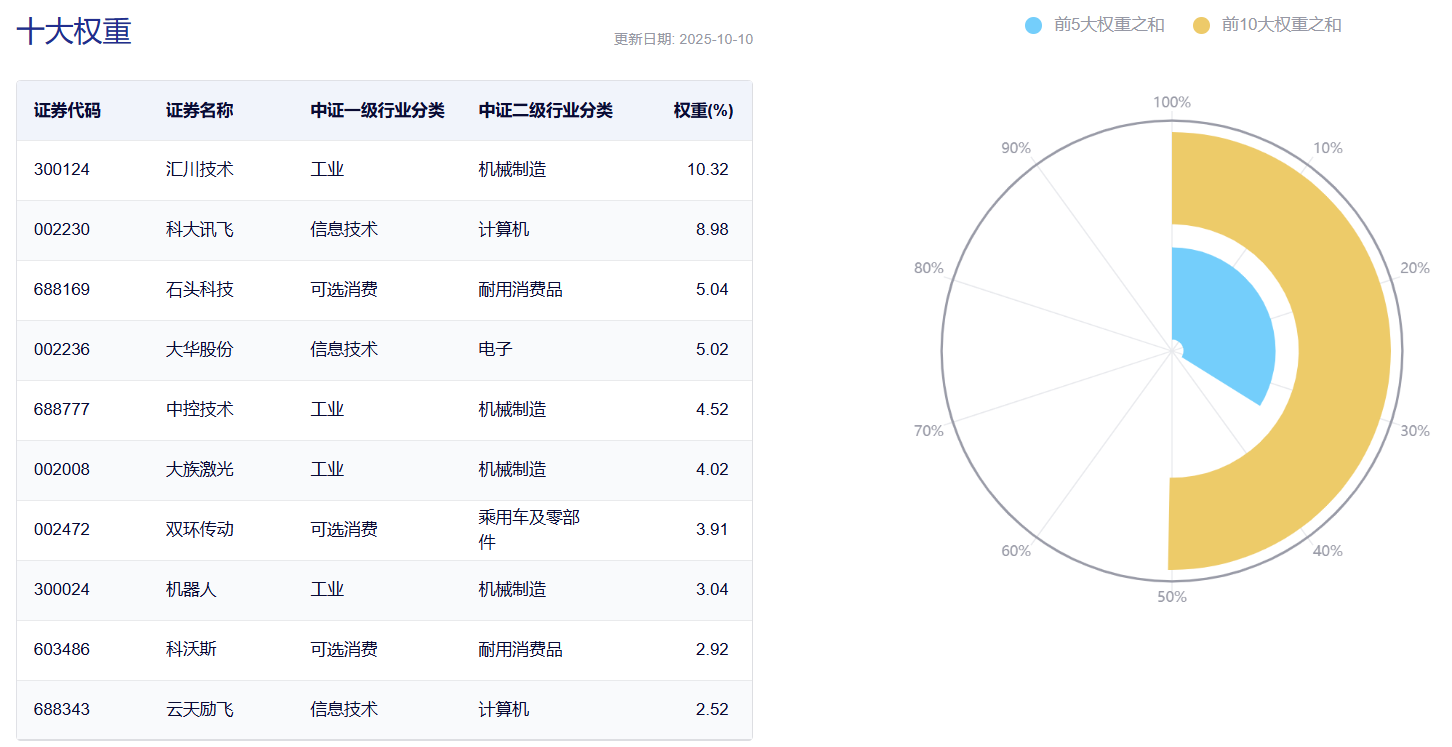The height and width of the screenshot is (747, 1452).
Task: Open the 科大讯飞 security name
Action: 199,230
